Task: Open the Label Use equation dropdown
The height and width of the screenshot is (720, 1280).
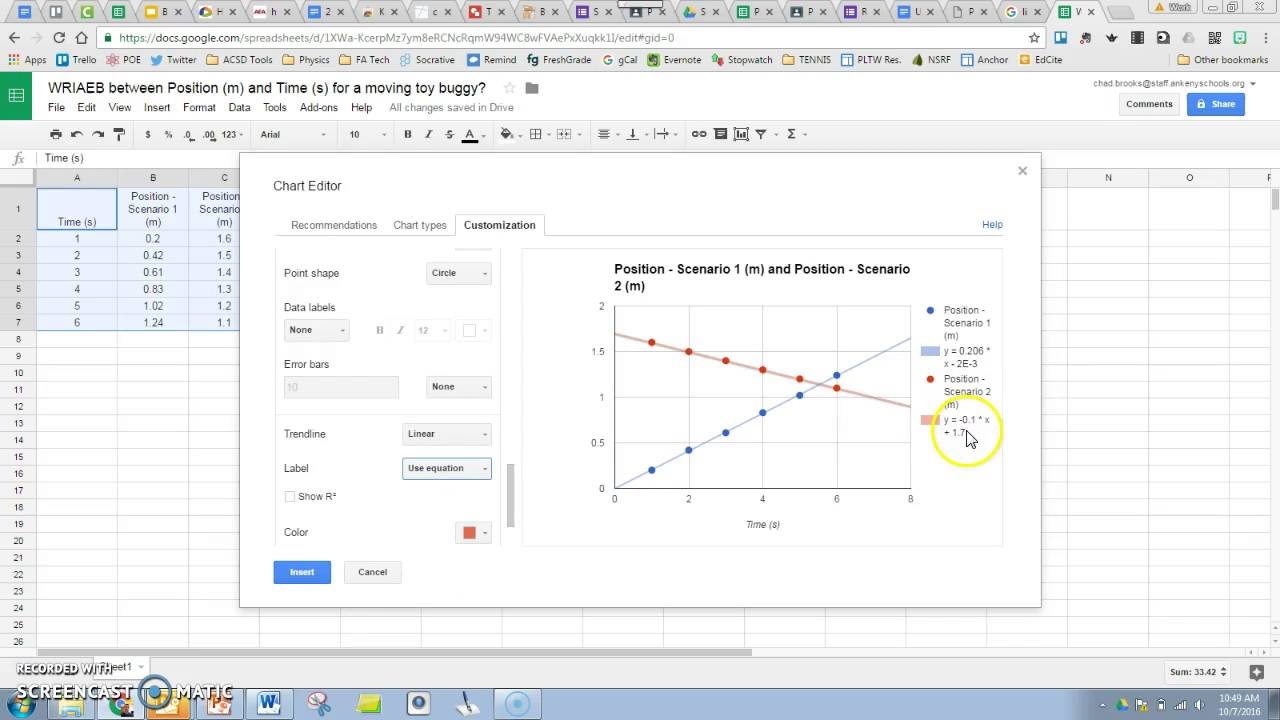Action: 446,468
